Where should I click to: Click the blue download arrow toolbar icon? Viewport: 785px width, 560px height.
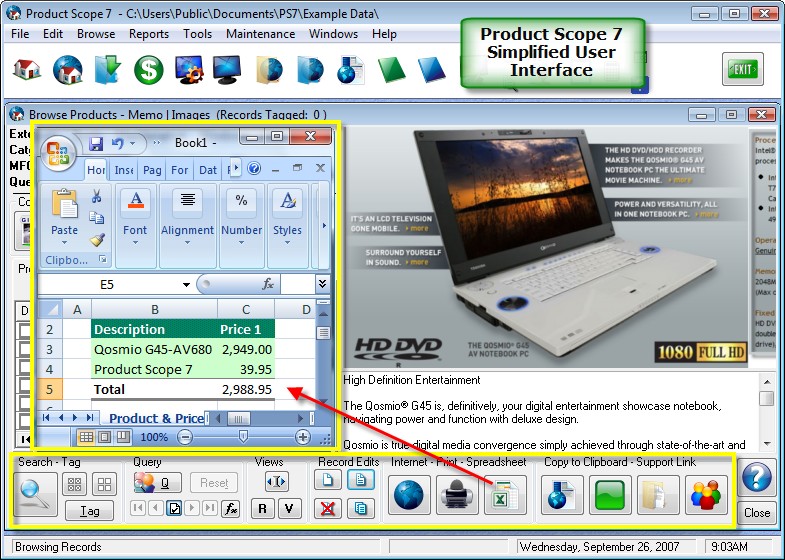(108, 69)
